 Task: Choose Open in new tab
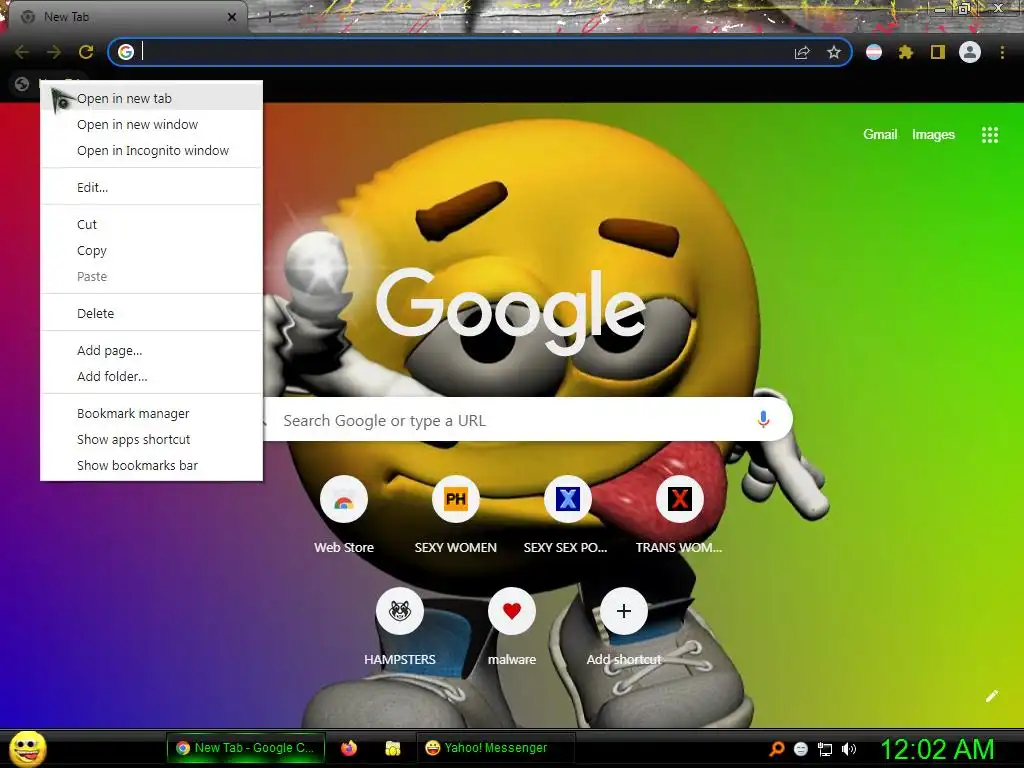coord(152,98)
